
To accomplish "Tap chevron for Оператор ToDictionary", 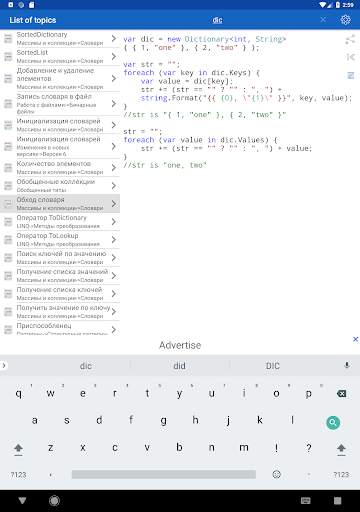I will pos(114,222).
